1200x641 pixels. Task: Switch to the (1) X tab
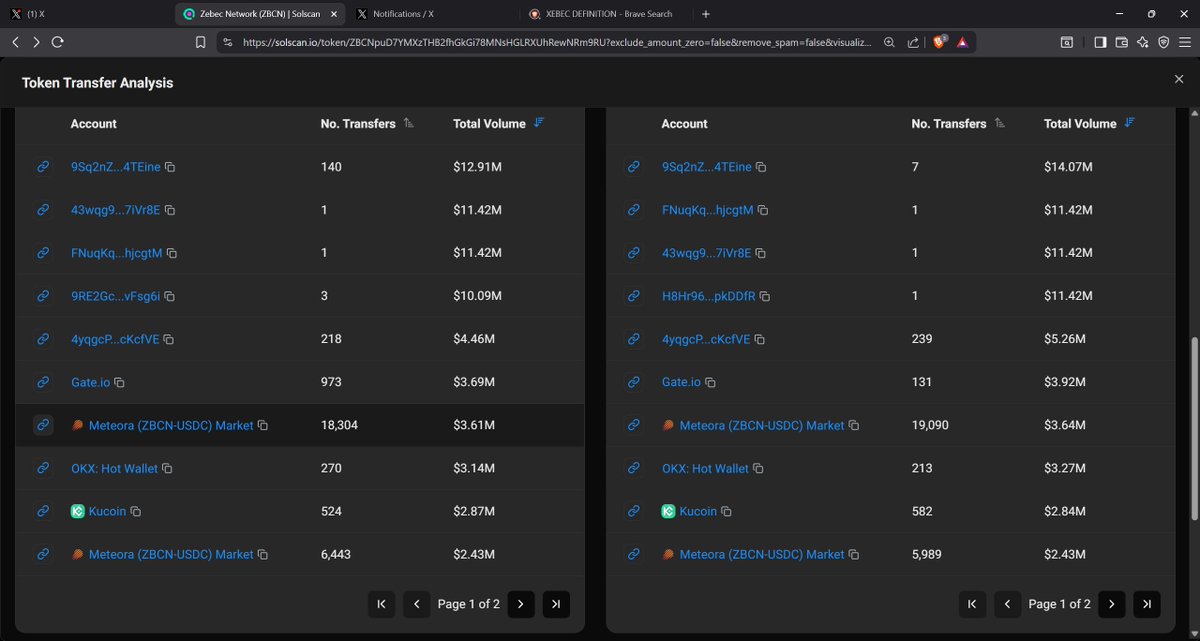click(85, 14)
